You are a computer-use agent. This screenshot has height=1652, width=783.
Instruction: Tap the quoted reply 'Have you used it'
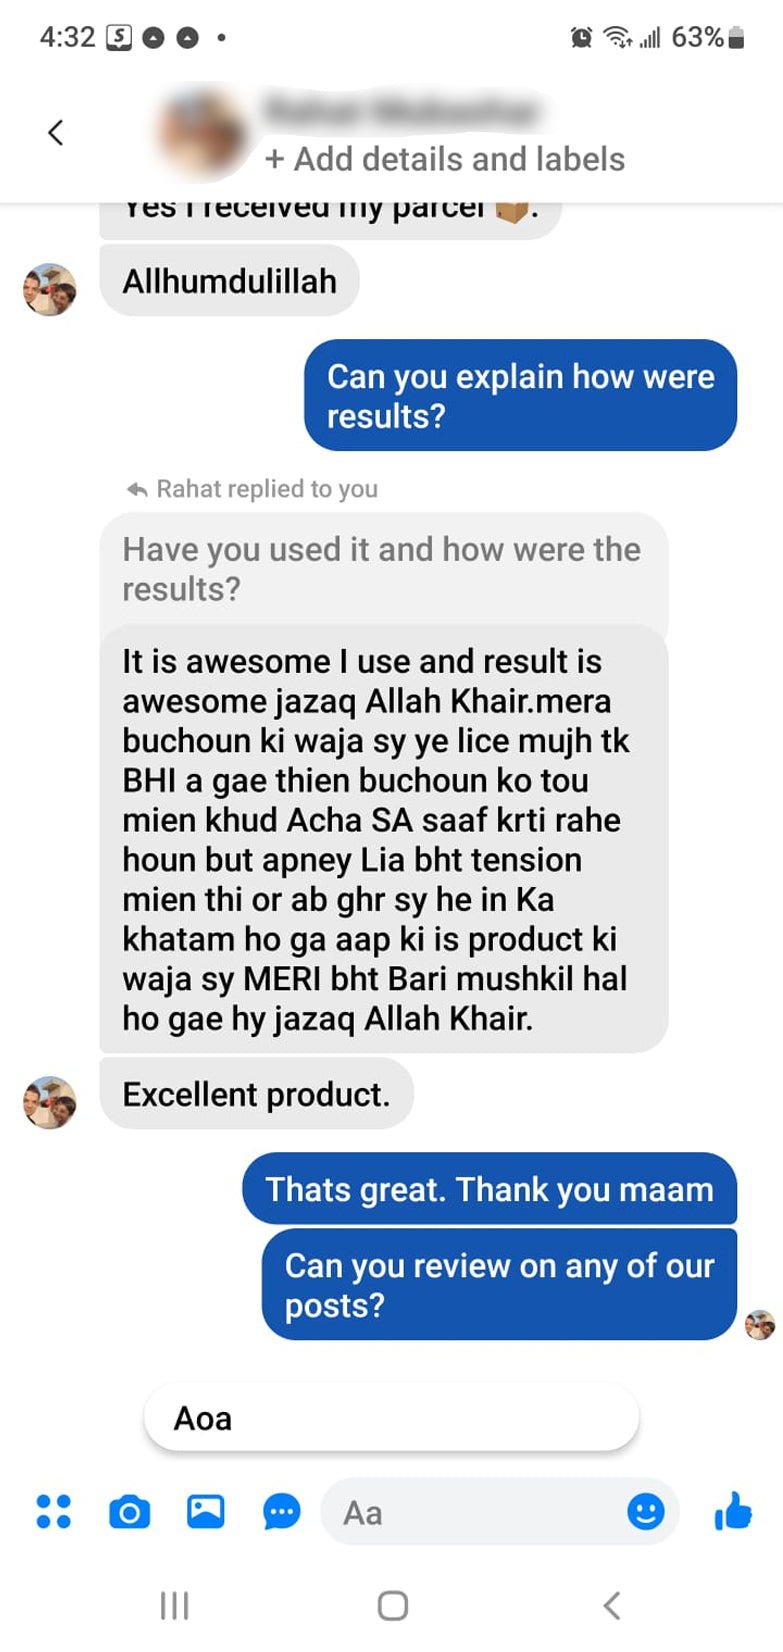point(383,569)
